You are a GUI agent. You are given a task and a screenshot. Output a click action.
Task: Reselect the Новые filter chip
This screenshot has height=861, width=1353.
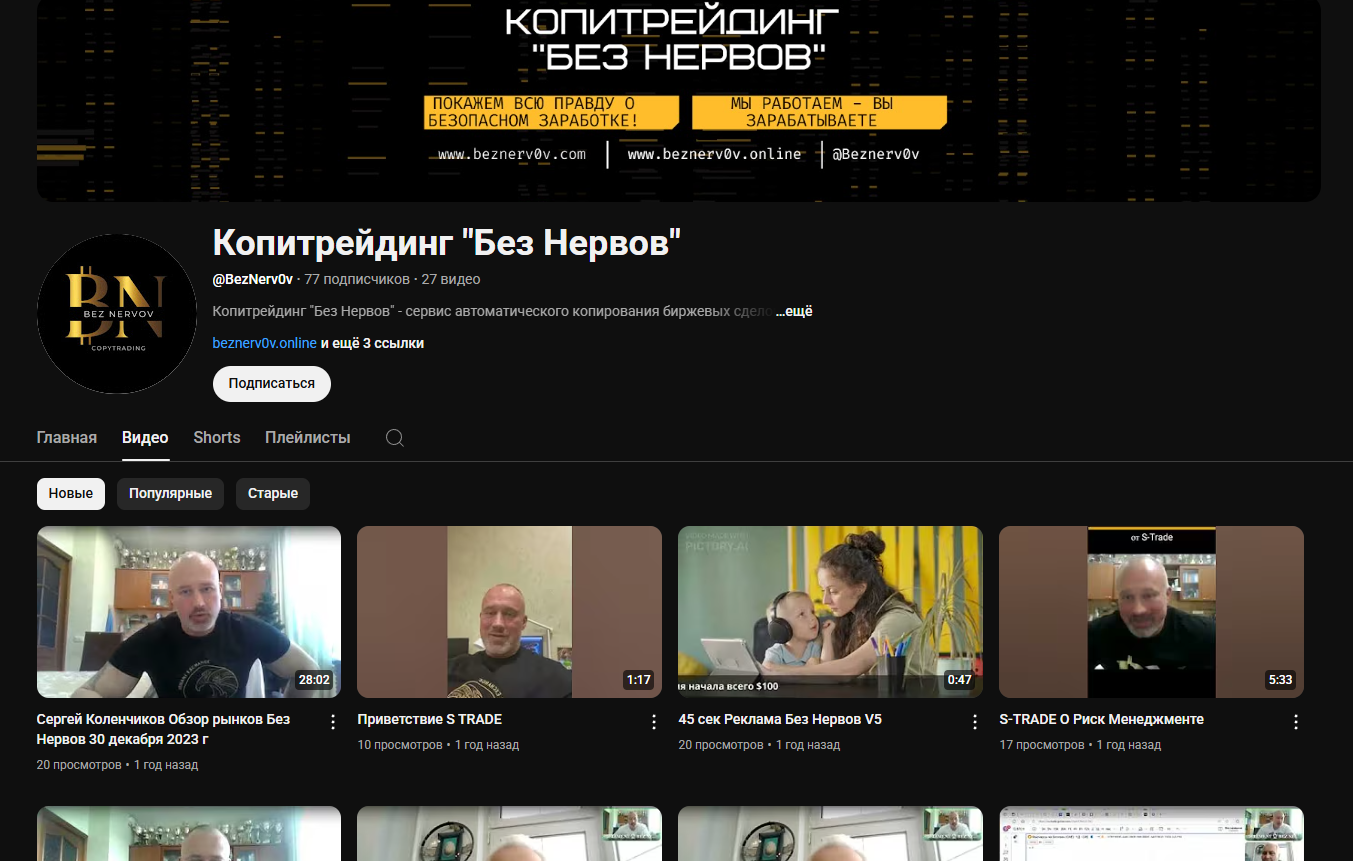pyautogui.click(x=70, y=493)
